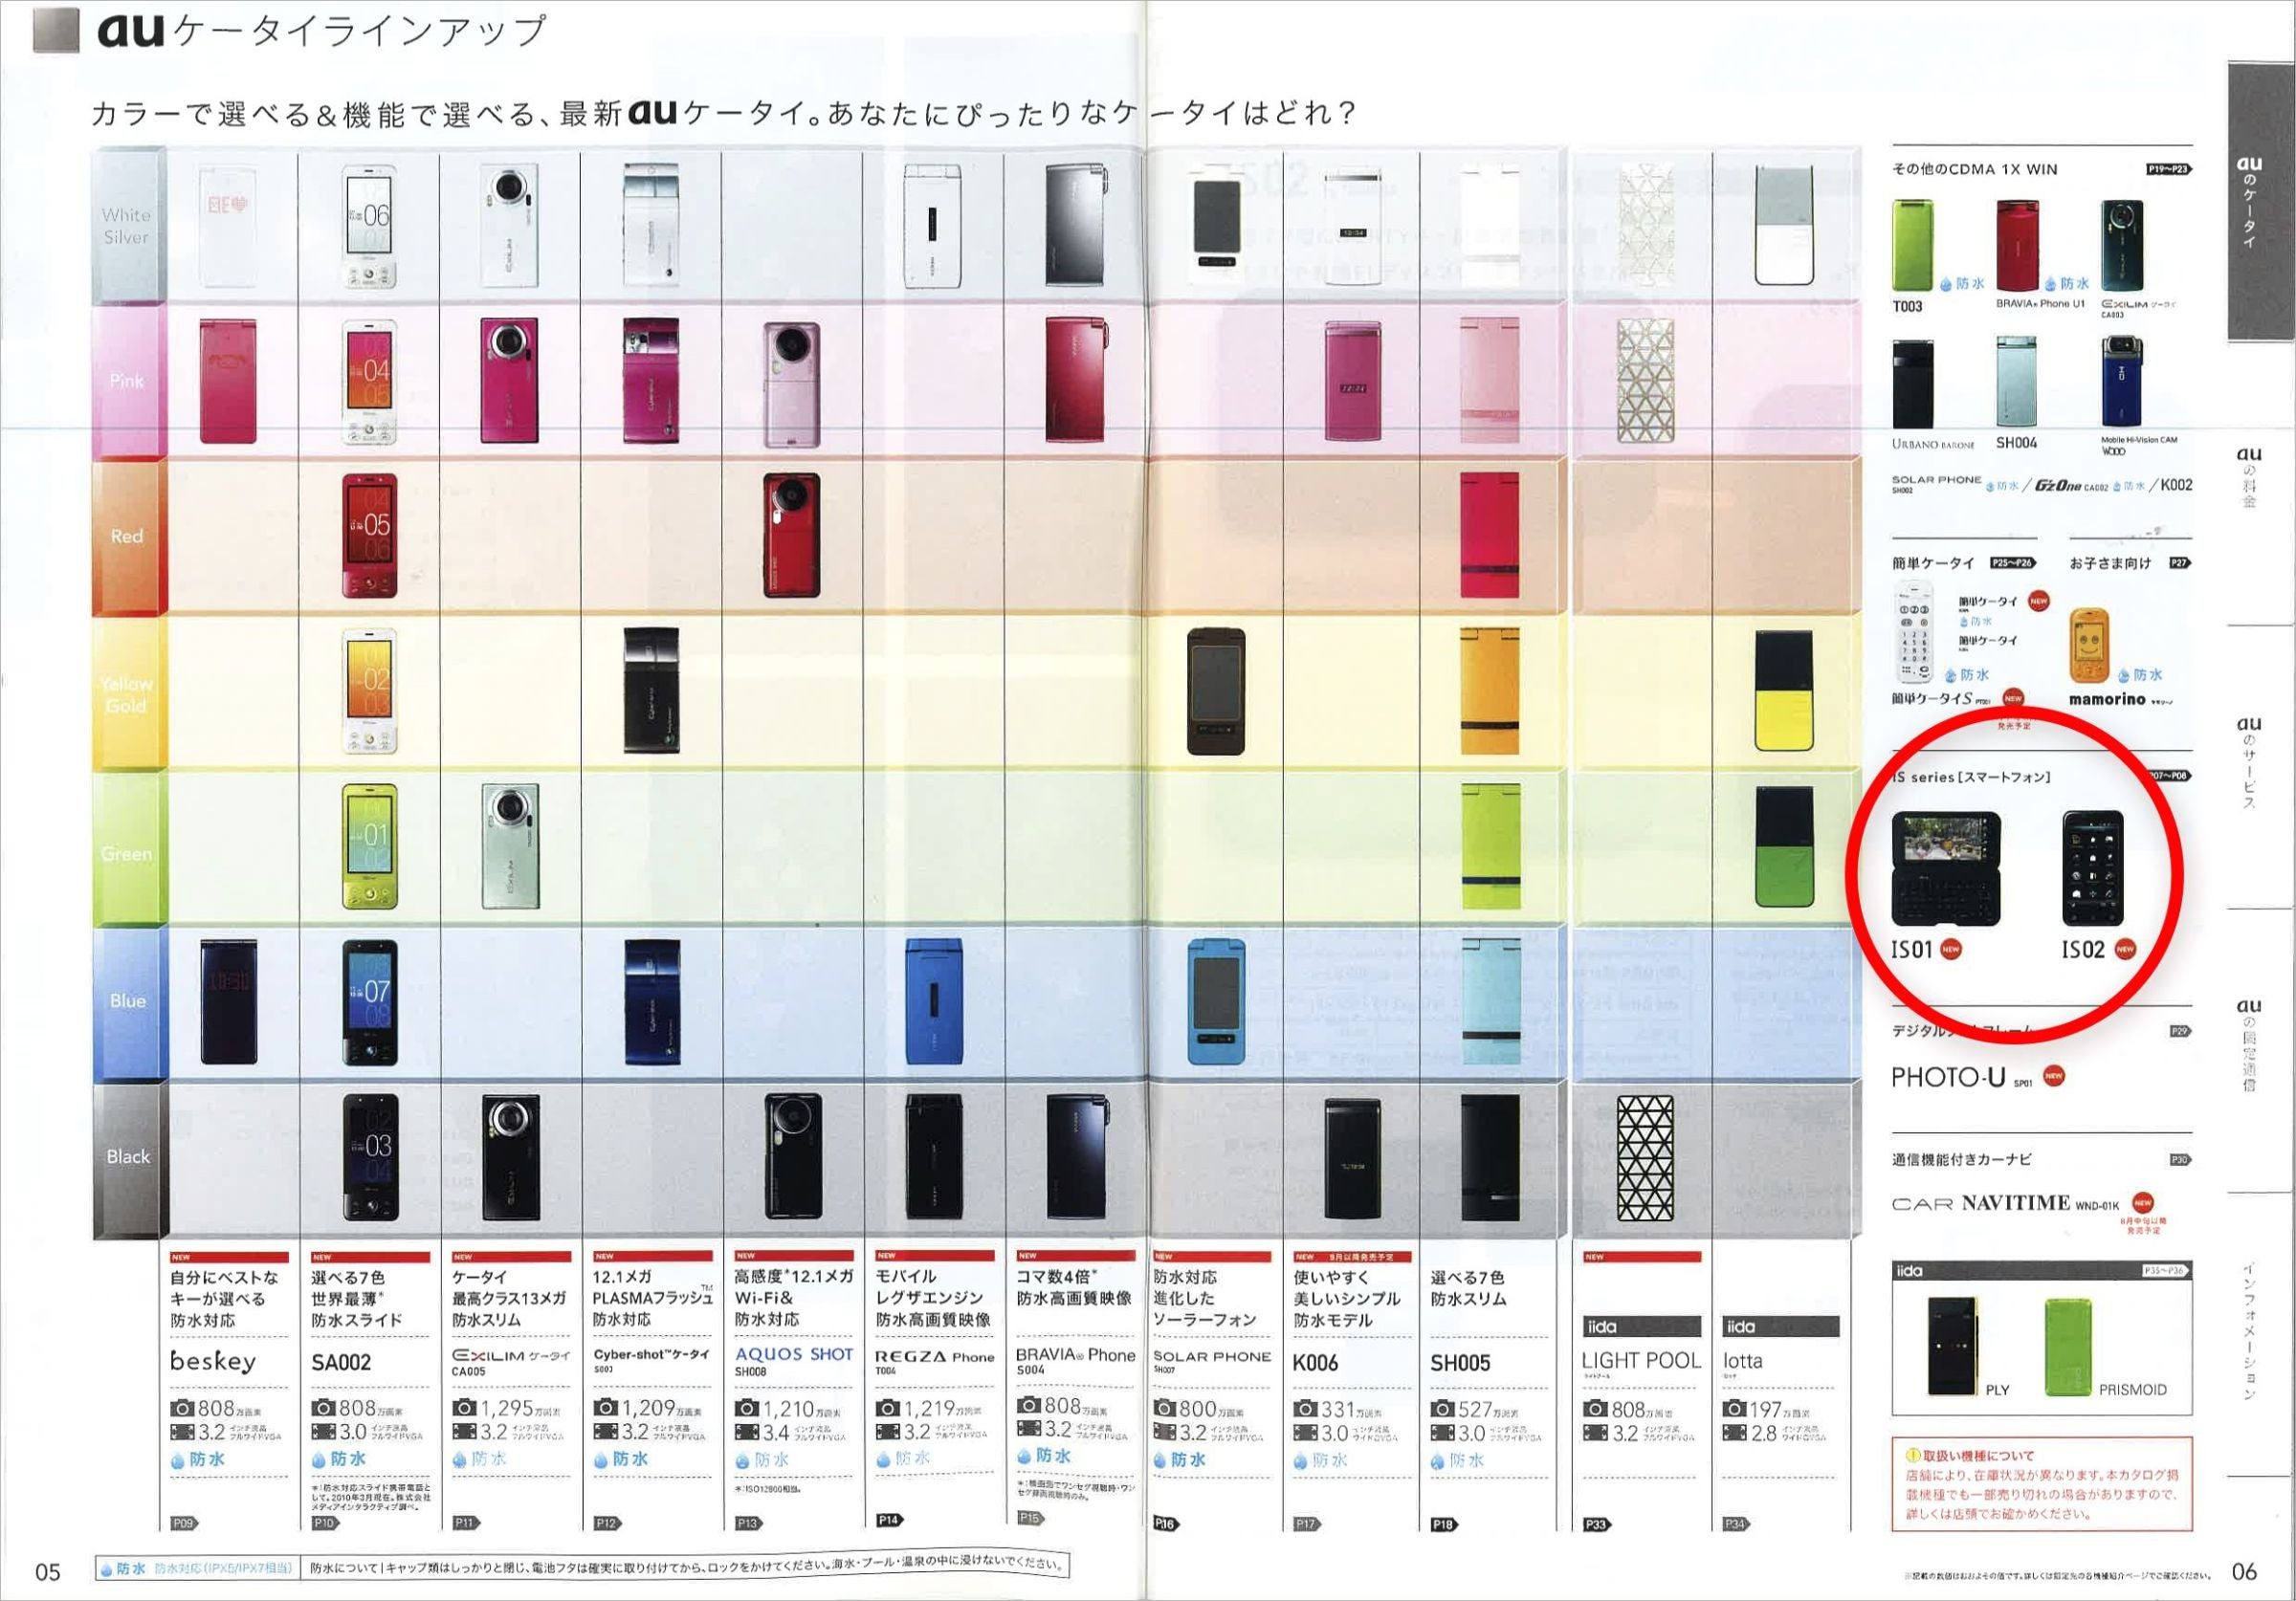Click the camera icon beside beskey's 808 value
Screen dimensions: 2296x1601
[x=182, y=1408]
